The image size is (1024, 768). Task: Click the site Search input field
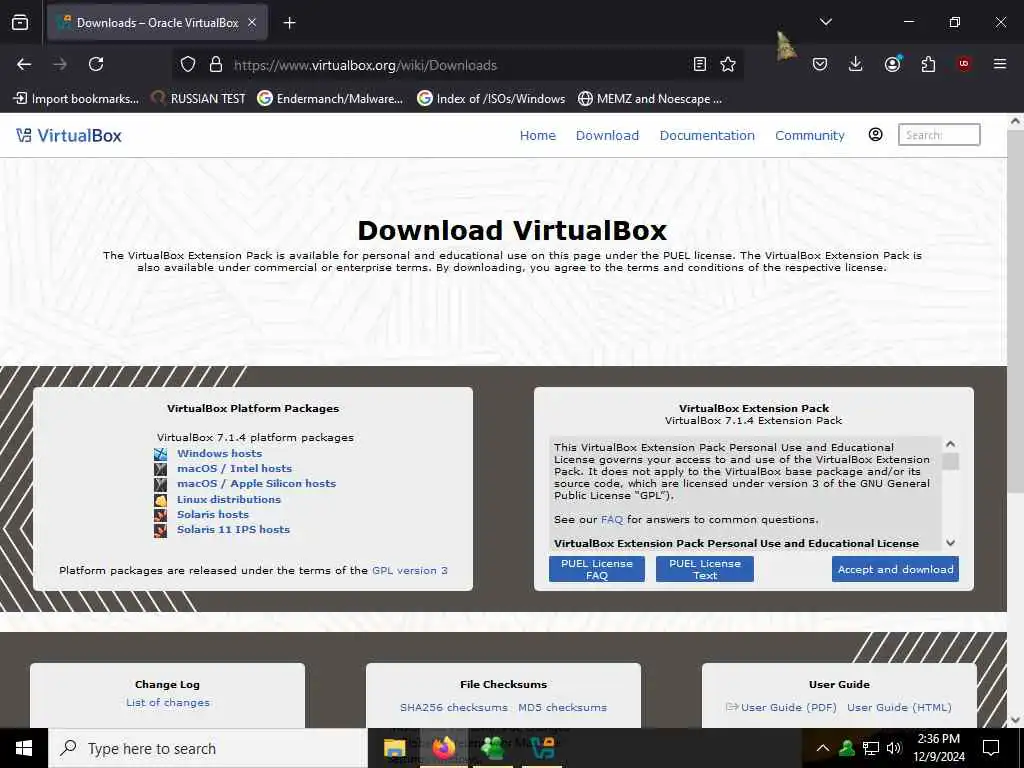coord(939,135)
